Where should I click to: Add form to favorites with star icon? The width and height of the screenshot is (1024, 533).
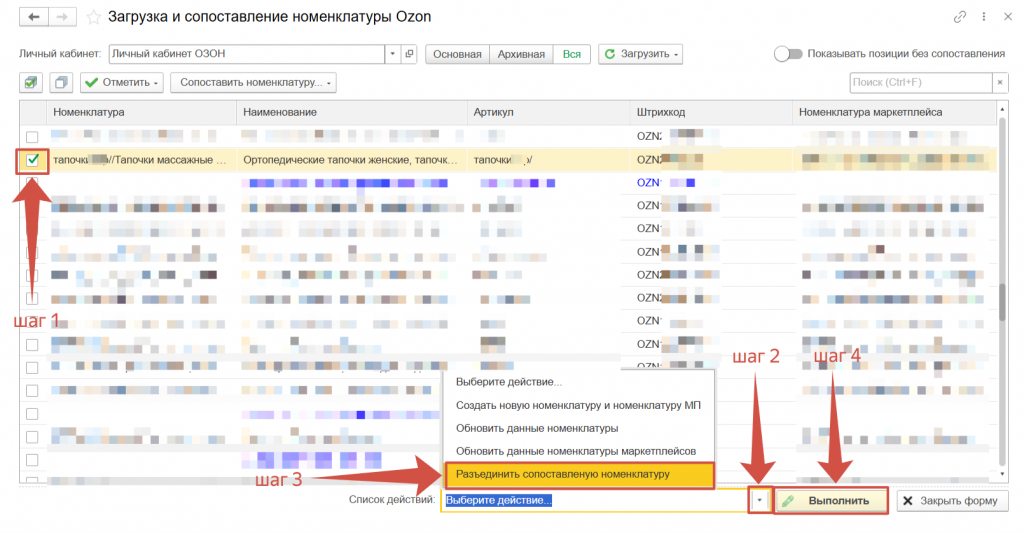(x=94, y=17)
